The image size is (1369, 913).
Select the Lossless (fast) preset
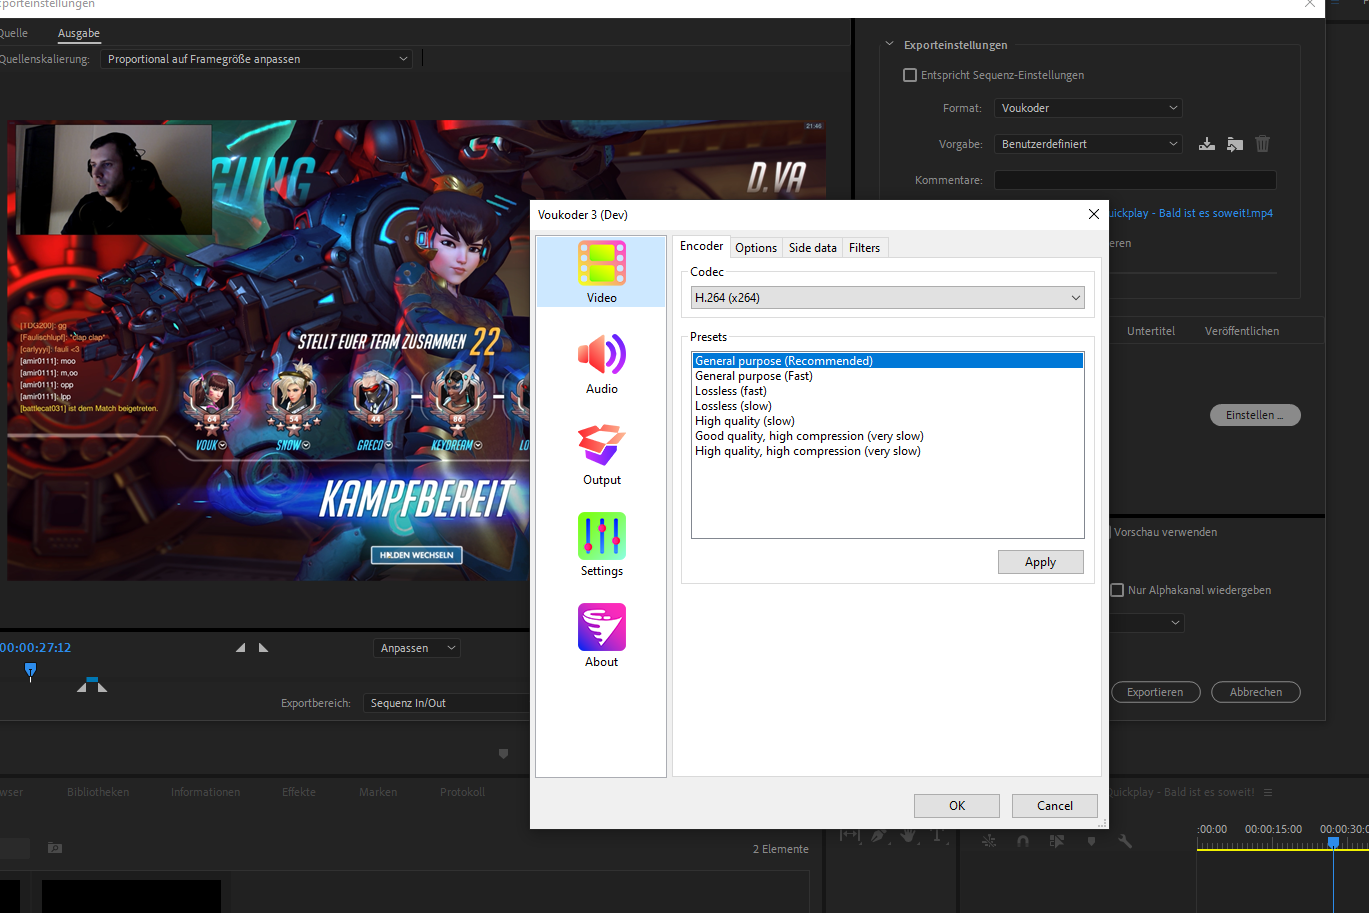tap(730, 391)
